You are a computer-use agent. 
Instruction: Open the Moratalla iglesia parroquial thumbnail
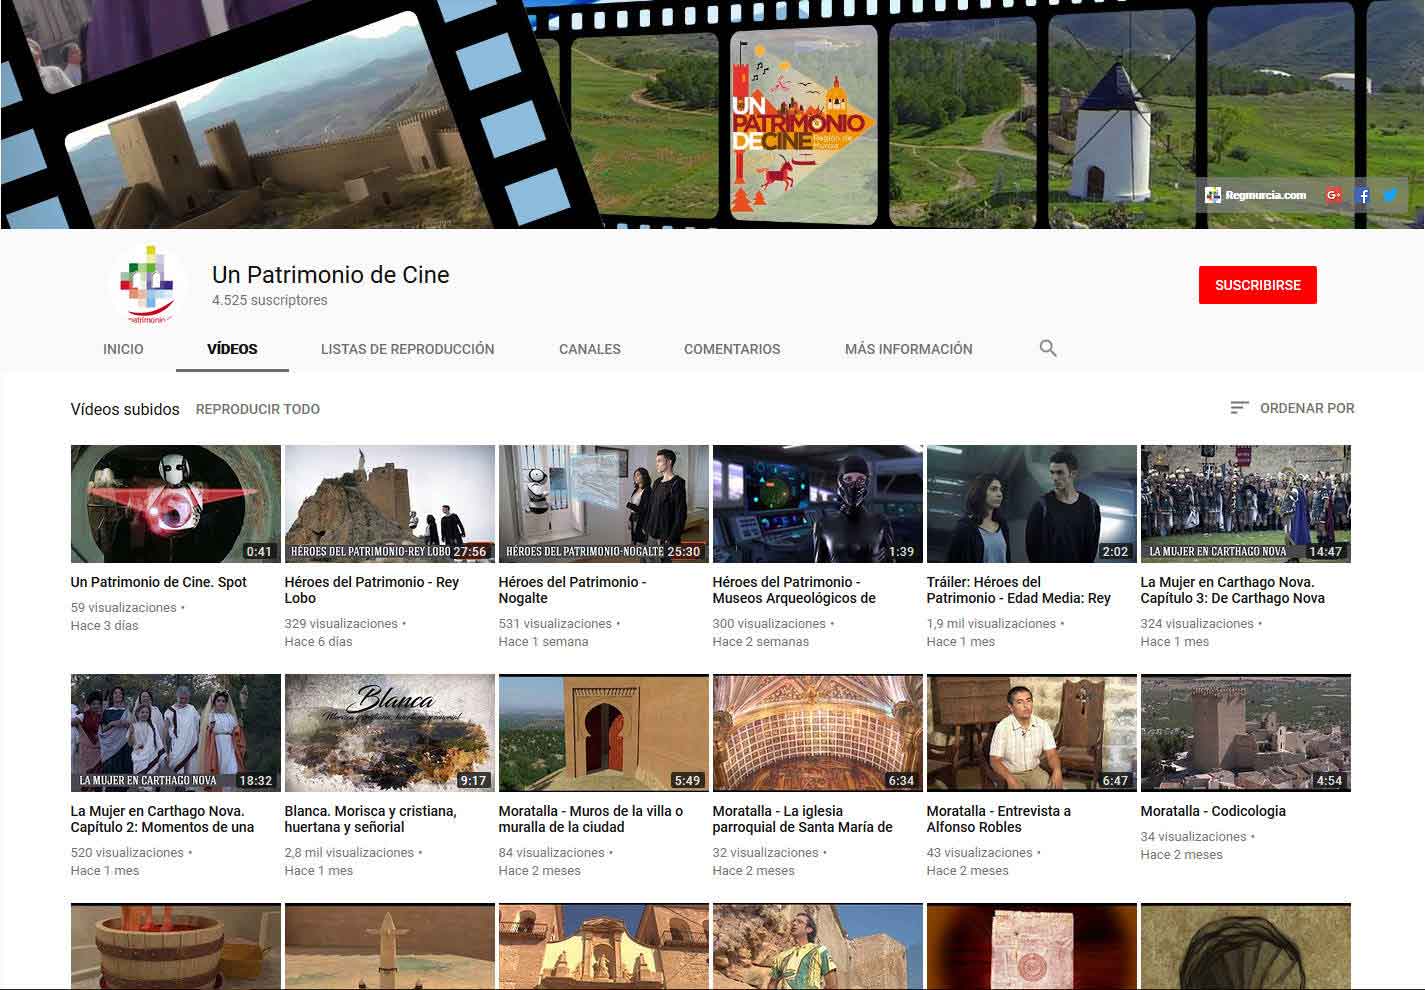[818, 733]
